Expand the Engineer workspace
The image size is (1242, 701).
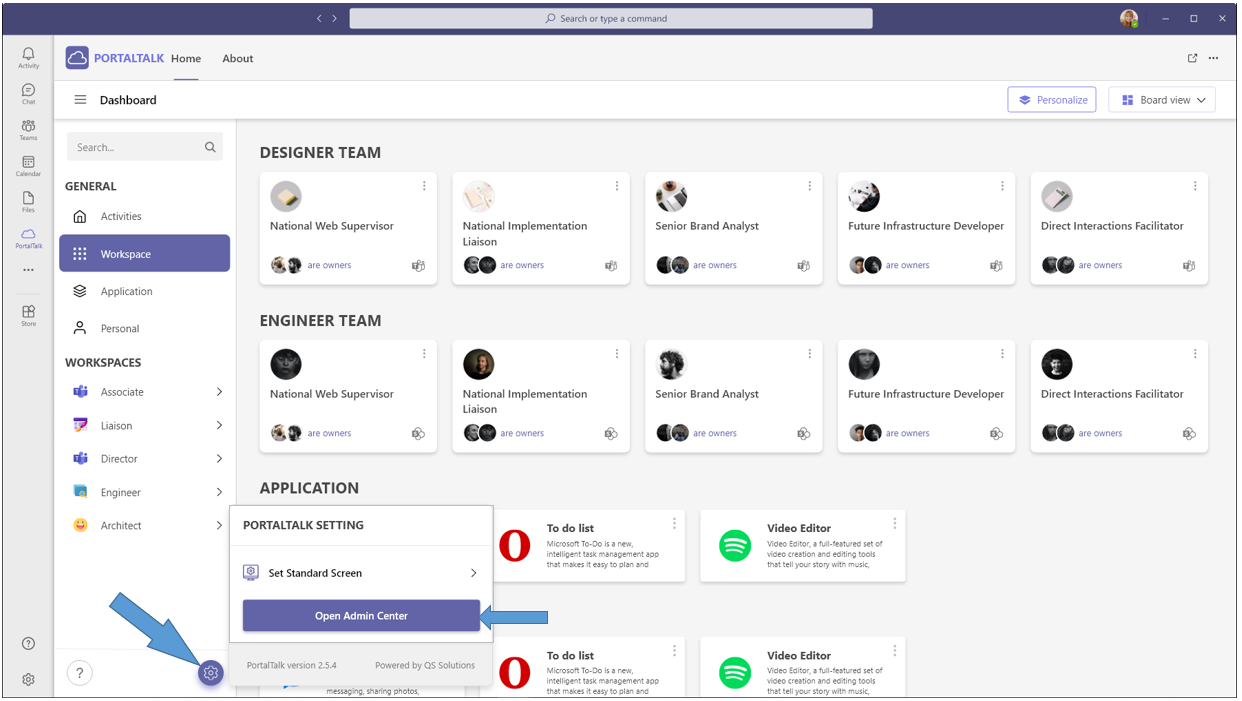219,492
